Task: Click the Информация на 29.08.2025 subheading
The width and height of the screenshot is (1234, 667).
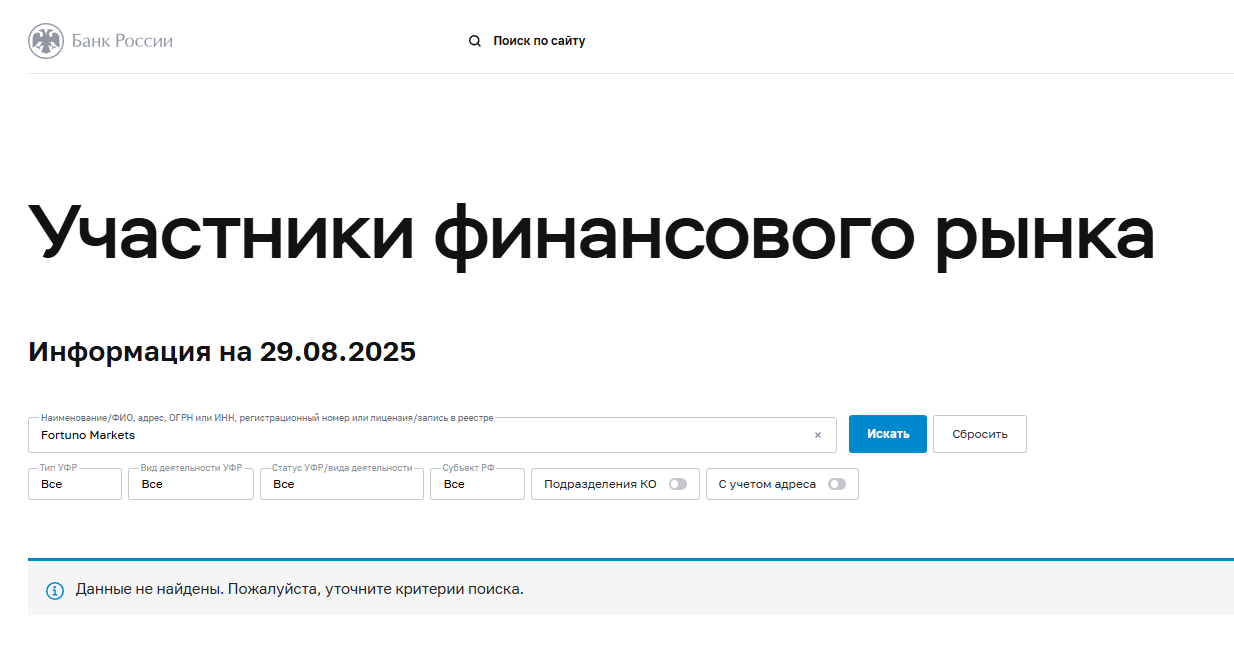Action: (222, 352)
